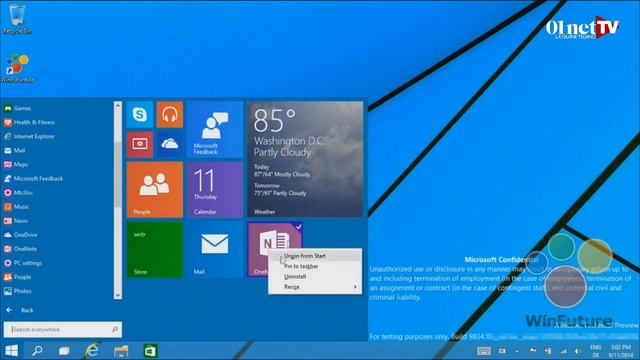Open the touch keyboard tray icon
The width and height of the screenshot is (640, 360).
[484, 351]
